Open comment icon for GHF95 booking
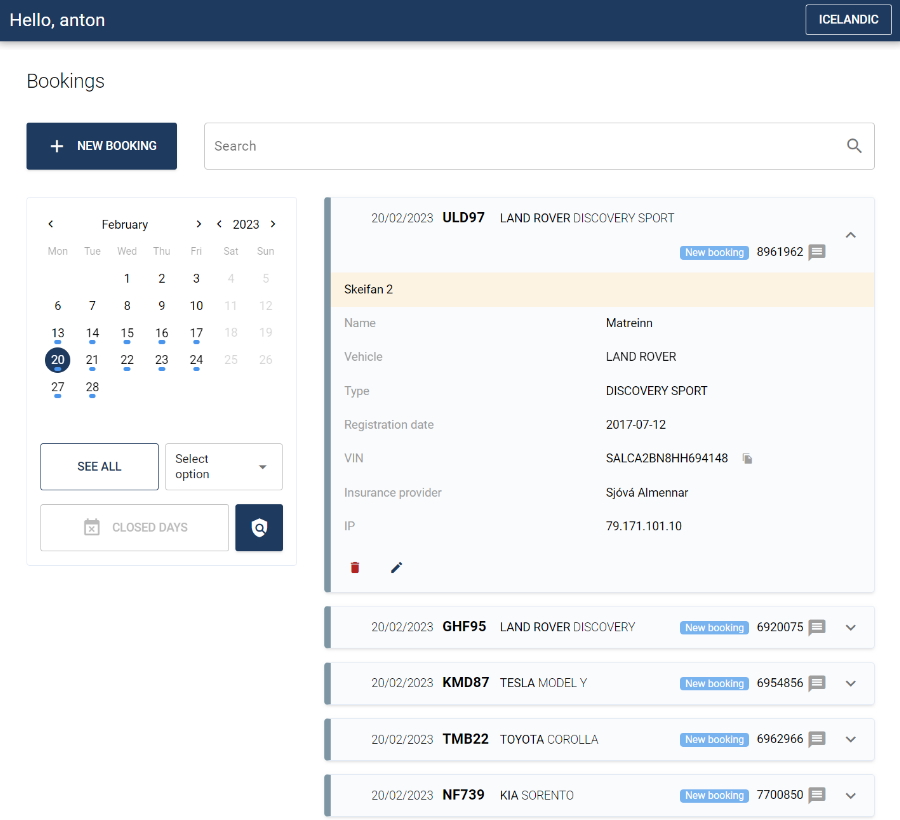Viewport: 900px width, 820px height. (x=817, y=627)
